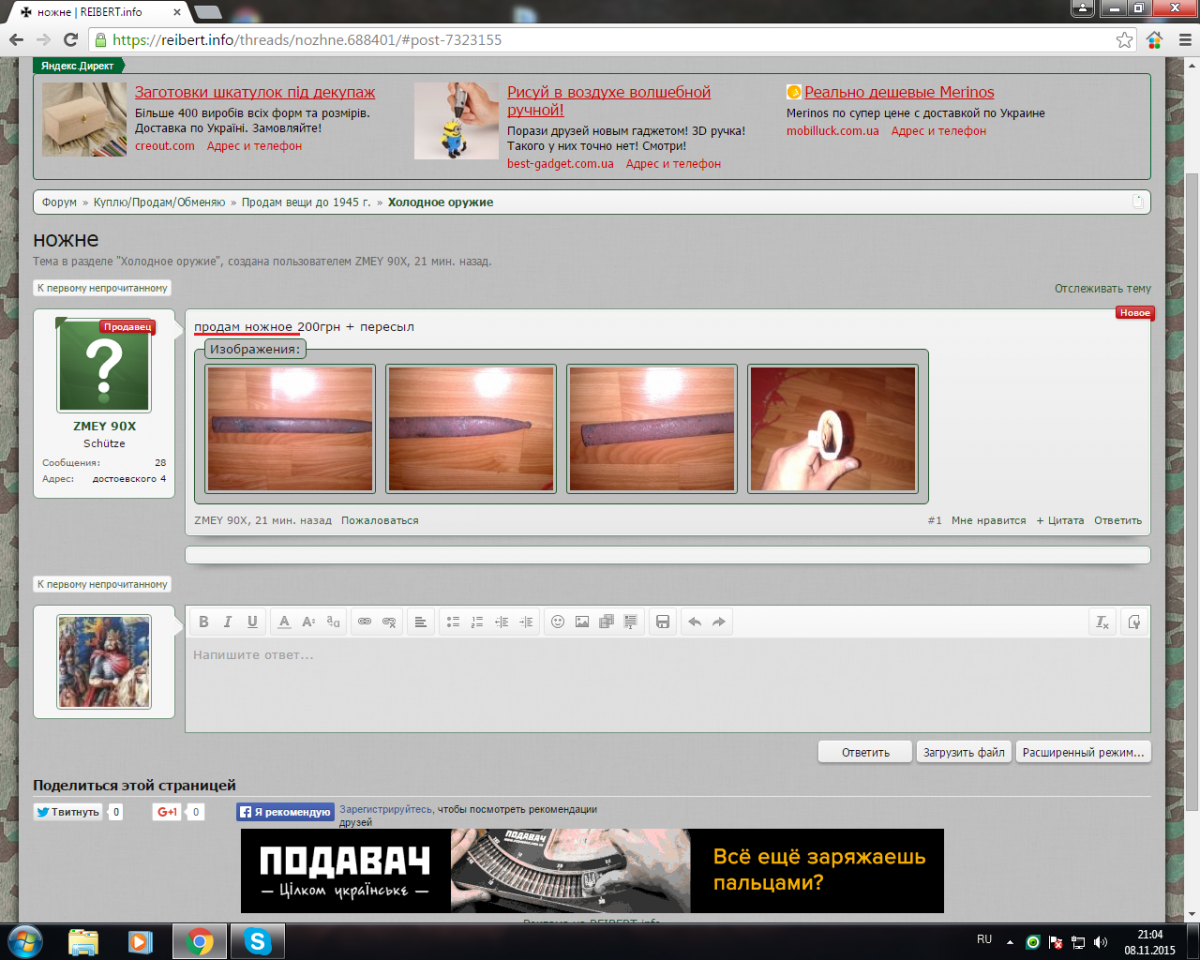Open 'Продам вещи до 1945 г.' breadcrumb
1200x960 pixels.
pyautogui.click(x=306, y=202)
